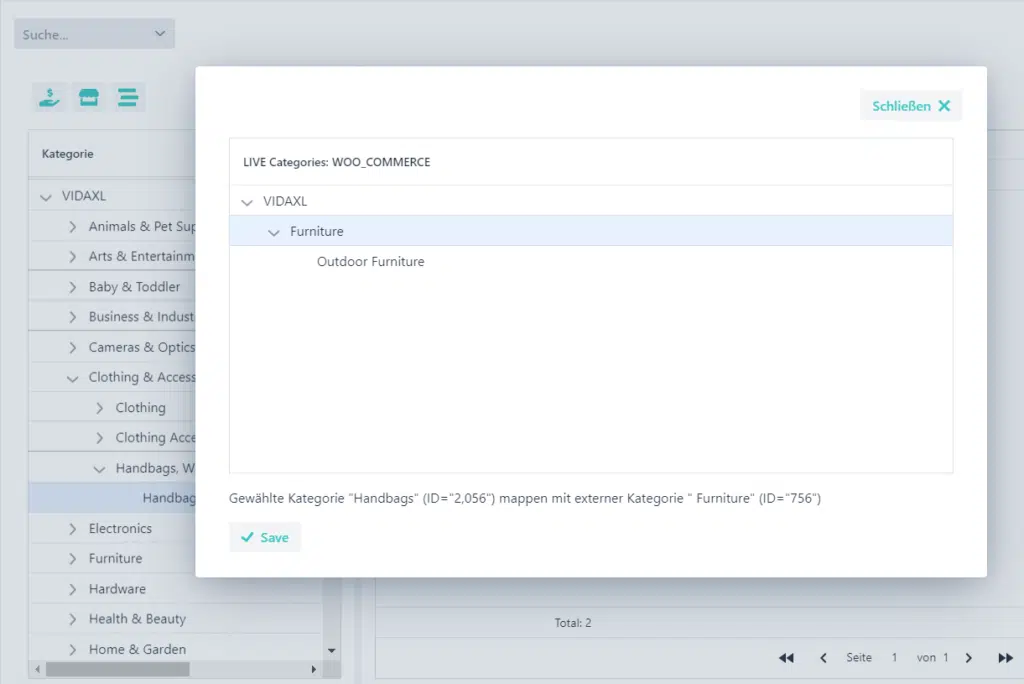Collapse Clothing & Accessories category

coord(72,378)
